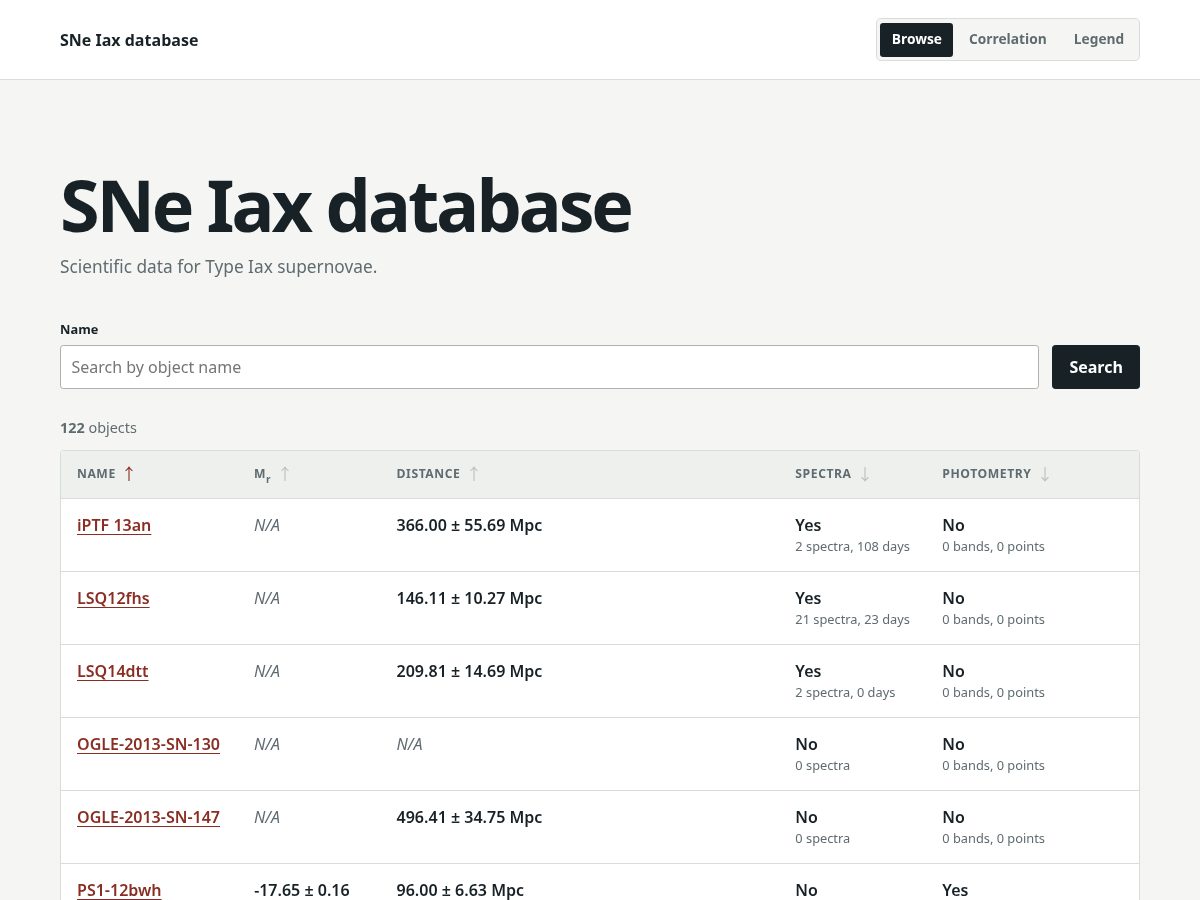Click the Distance column sort arrow
The width and height of the screenshot is (1200, 900).
point(474,474)
